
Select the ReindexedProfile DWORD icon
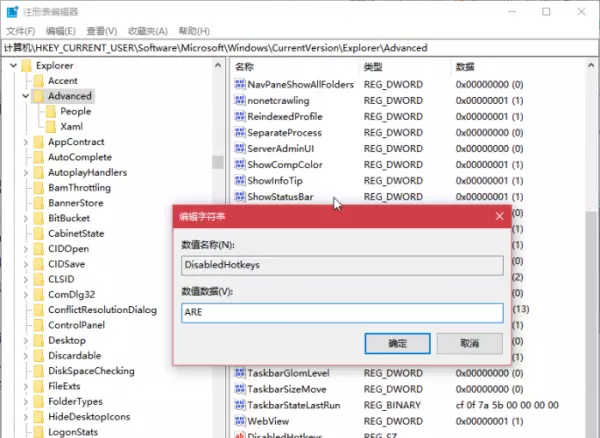click(x=240, y=116)
